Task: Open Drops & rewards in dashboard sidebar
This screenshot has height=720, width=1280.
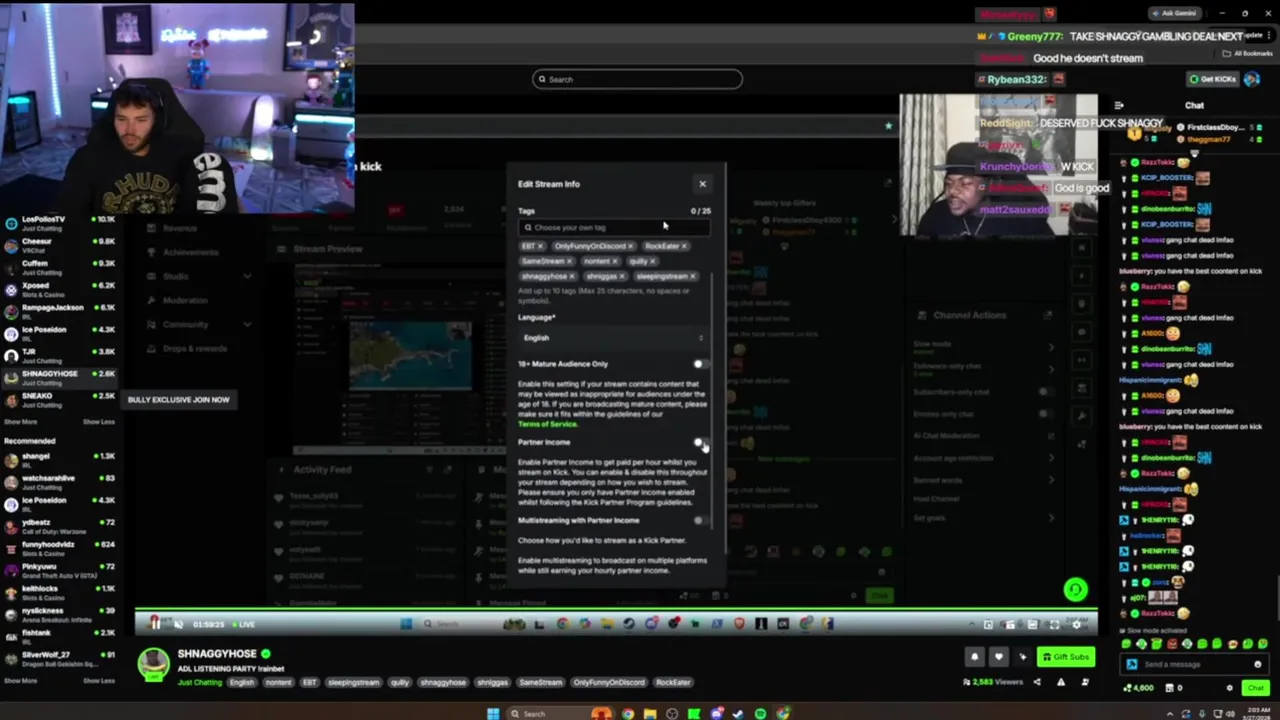Action: tap(195, 348)
